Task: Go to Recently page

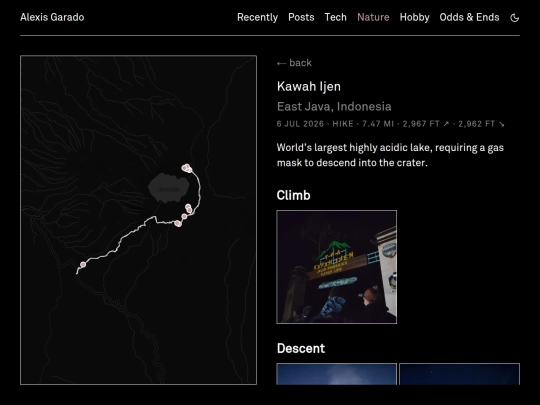Action: (x=257, y=17)
